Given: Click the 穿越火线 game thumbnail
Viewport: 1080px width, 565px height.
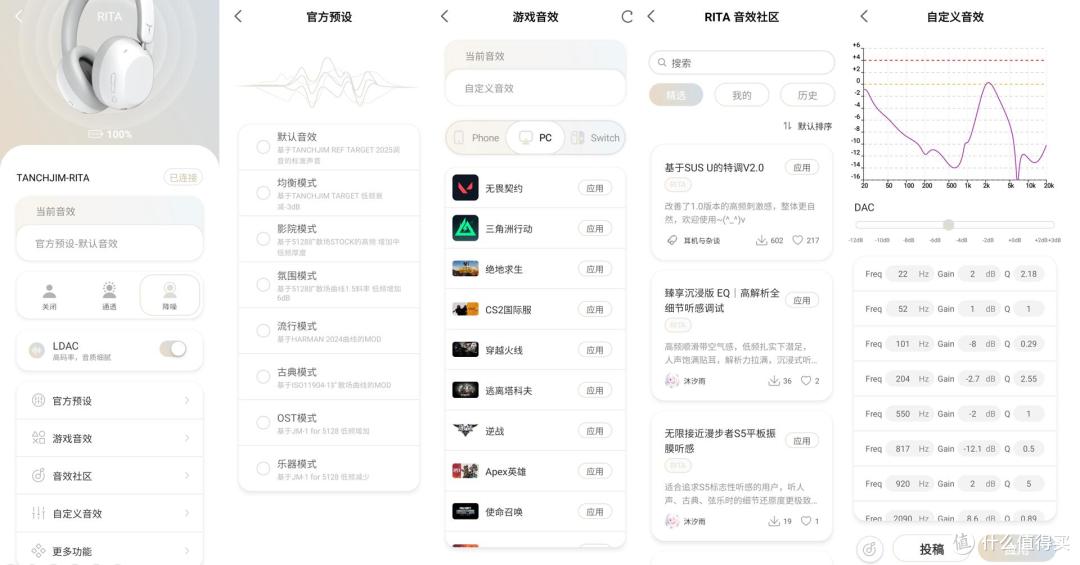Looking at the screenshot, I should click(466, 350).
